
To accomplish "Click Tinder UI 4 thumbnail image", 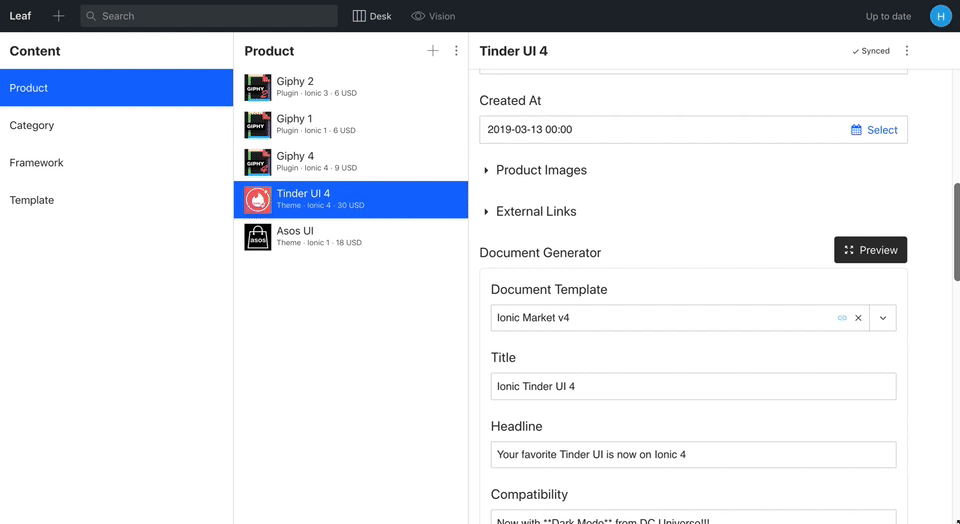I will (258, 200).
